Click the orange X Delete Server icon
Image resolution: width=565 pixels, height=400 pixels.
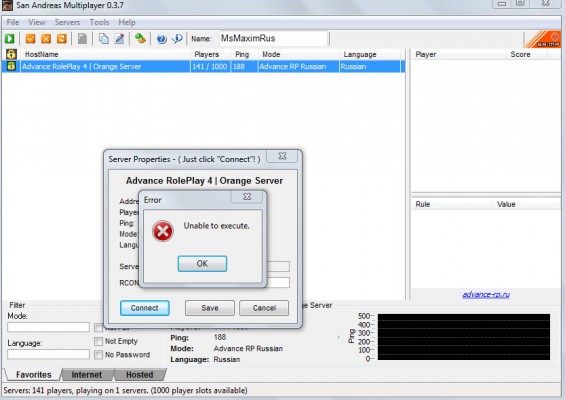46,39
